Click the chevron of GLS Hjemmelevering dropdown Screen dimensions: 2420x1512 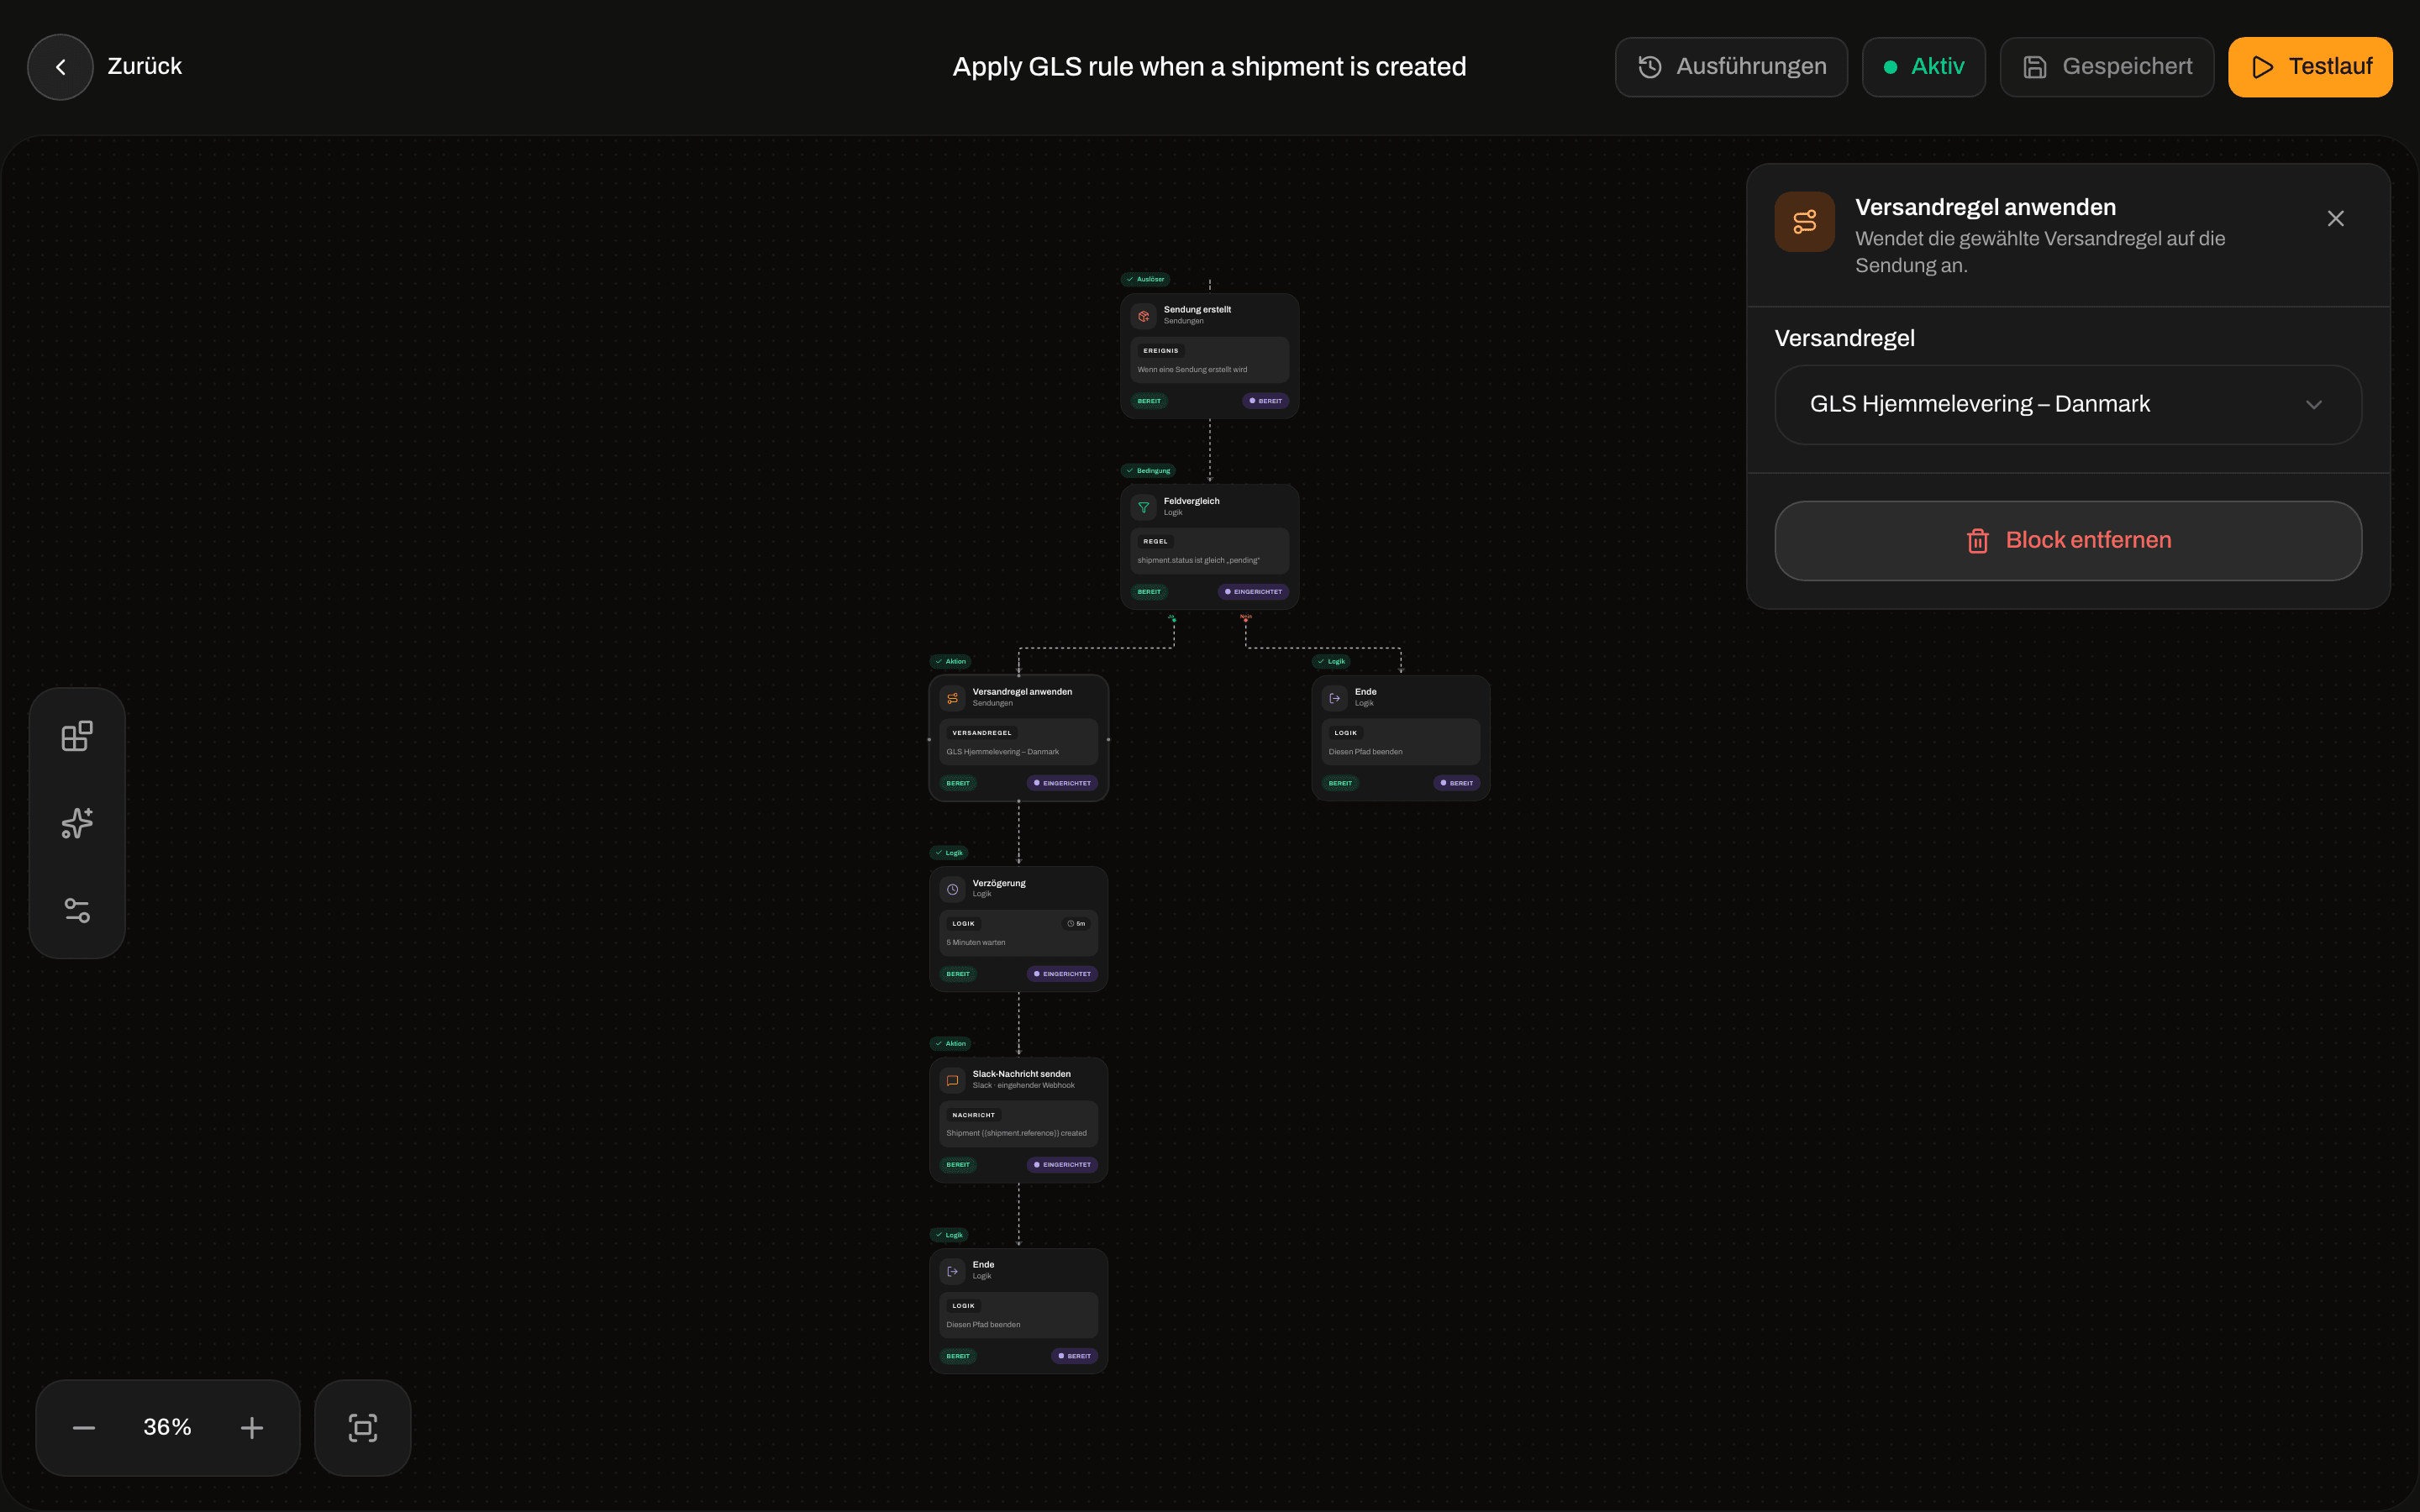coord(2313,405)
